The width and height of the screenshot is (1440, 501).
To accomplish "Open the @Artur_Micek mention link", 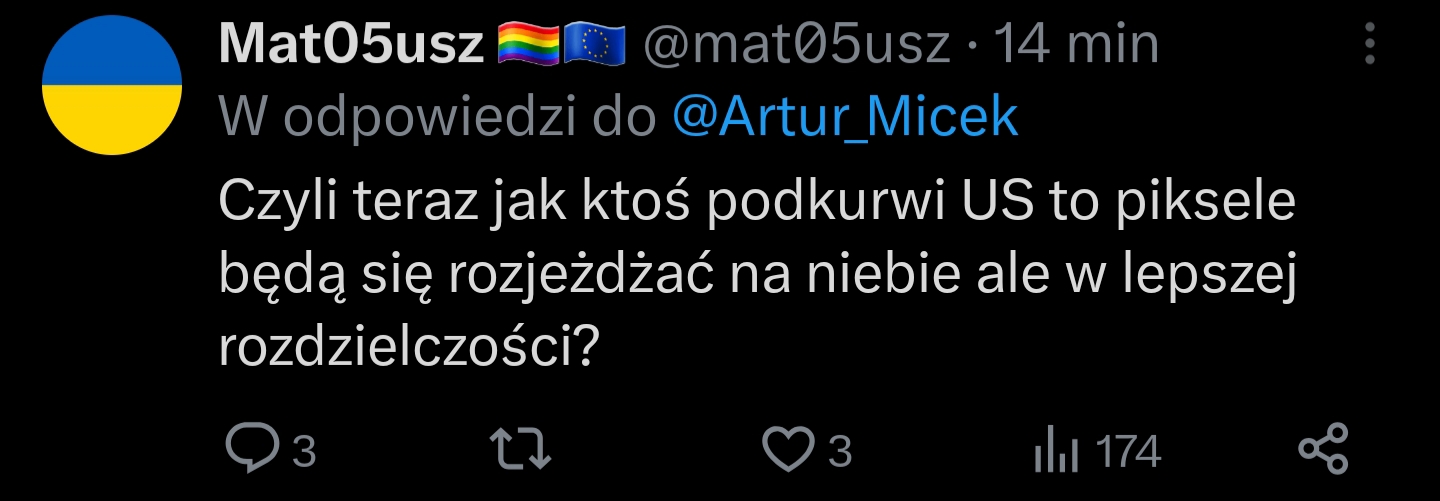I will click(845, 118).
